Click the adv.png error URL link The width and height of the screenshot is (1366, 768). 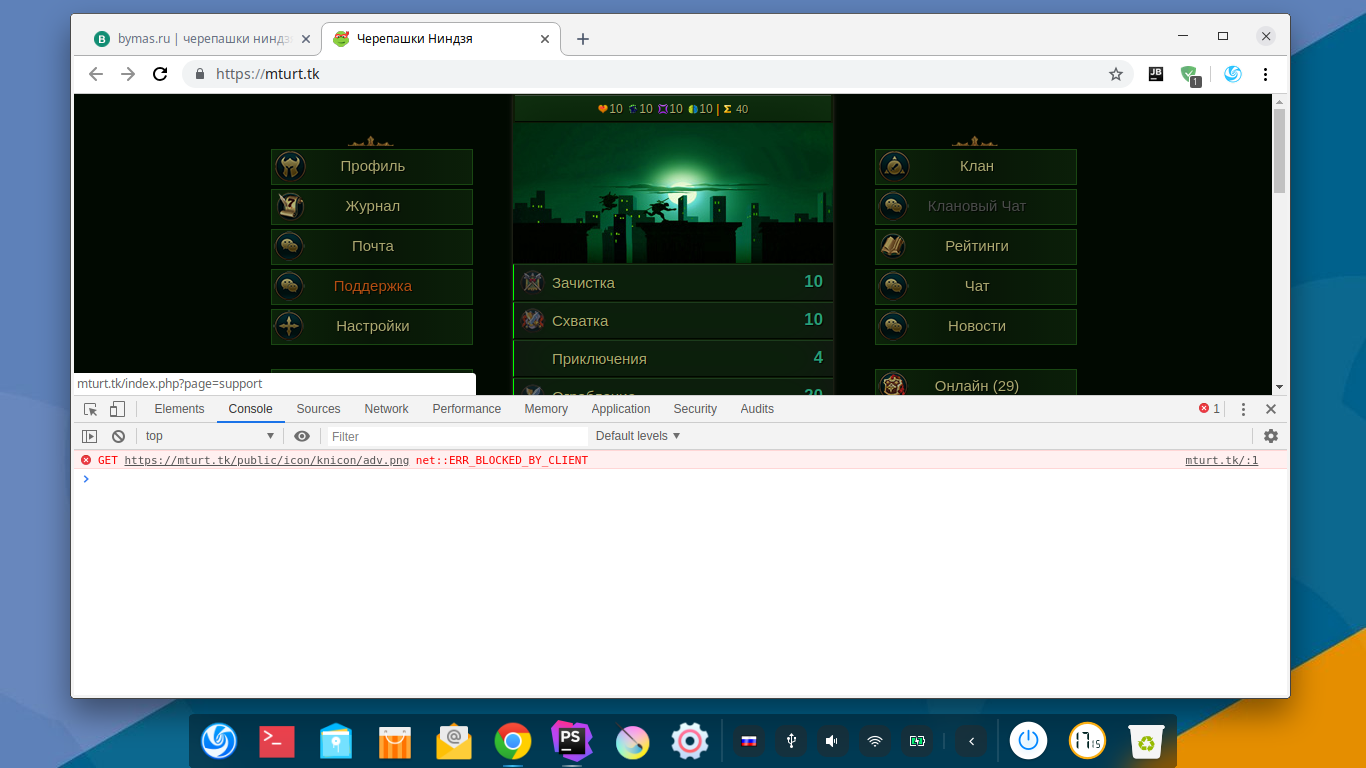[266, 461]
